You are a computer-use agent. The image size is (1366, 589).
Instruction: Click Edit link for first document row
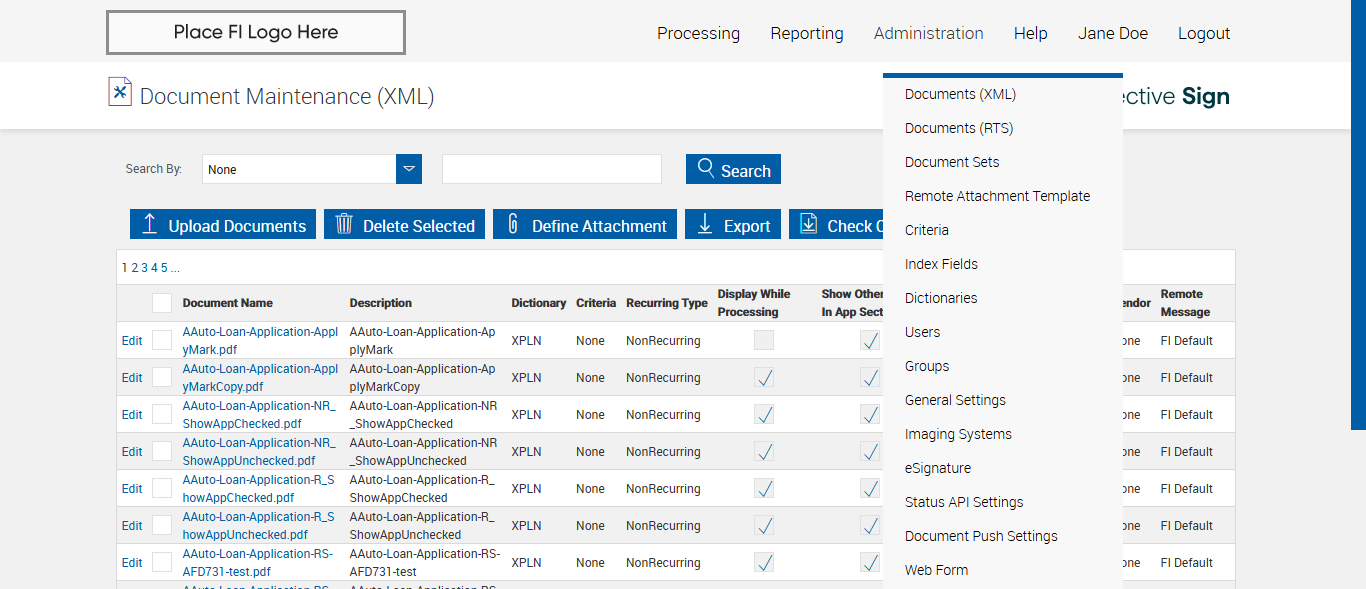[132, 341]
